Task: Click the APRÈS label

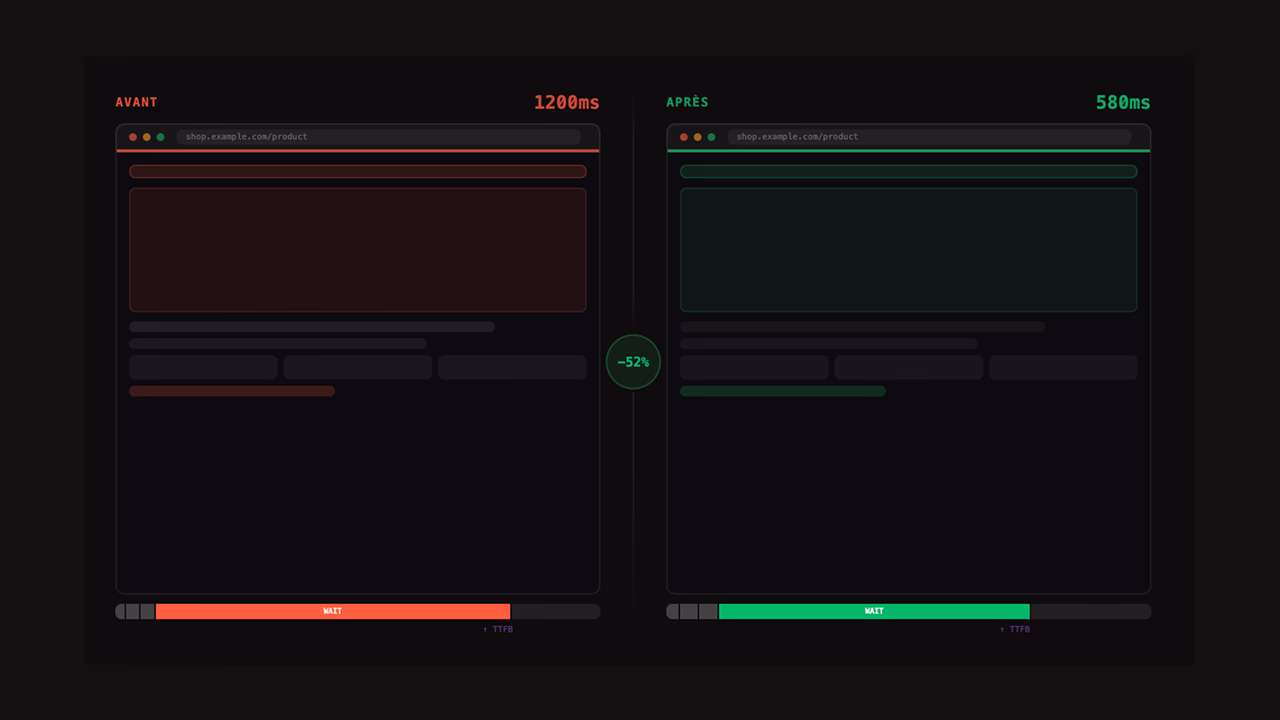Action: click(688, 102)
